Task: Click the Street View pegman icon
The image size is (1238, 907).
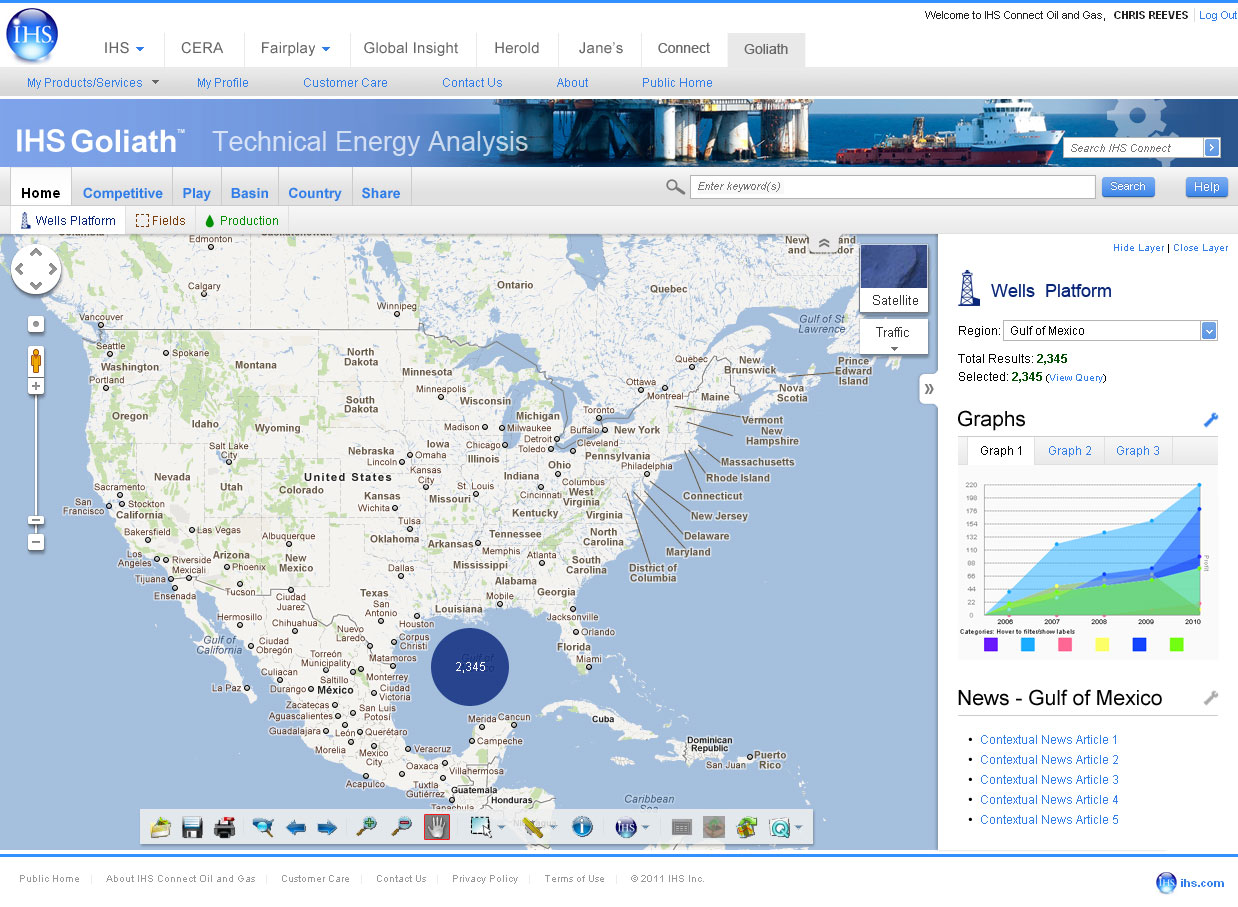Action: coord(36,361)
